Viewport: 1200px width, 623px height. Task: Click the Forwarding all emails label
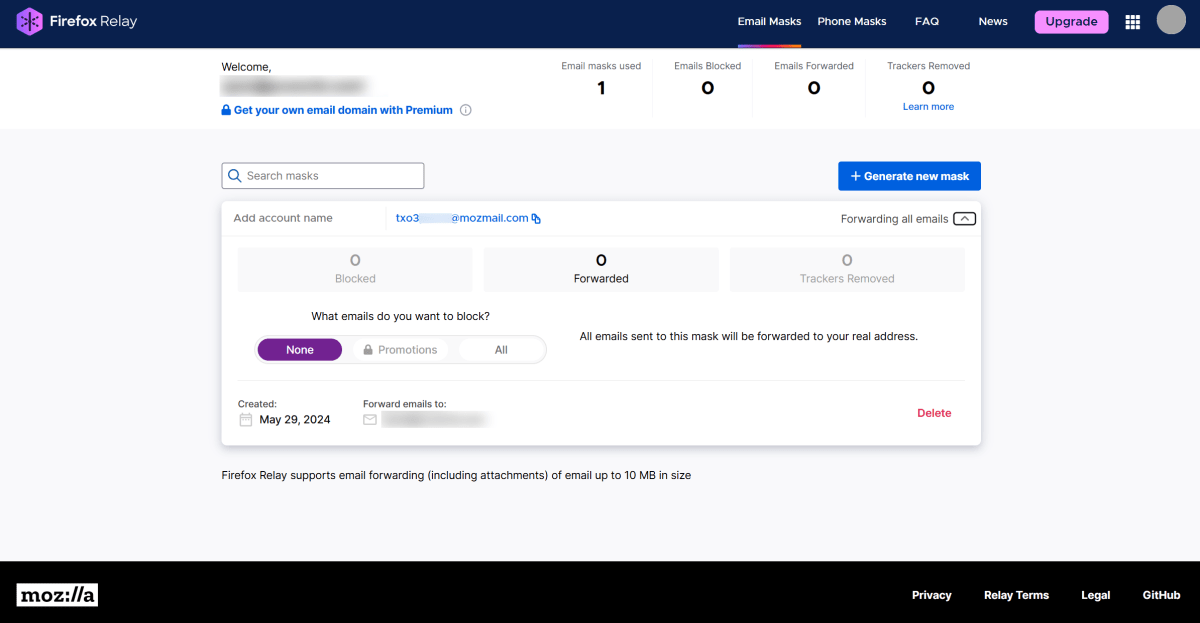[894, 219]
